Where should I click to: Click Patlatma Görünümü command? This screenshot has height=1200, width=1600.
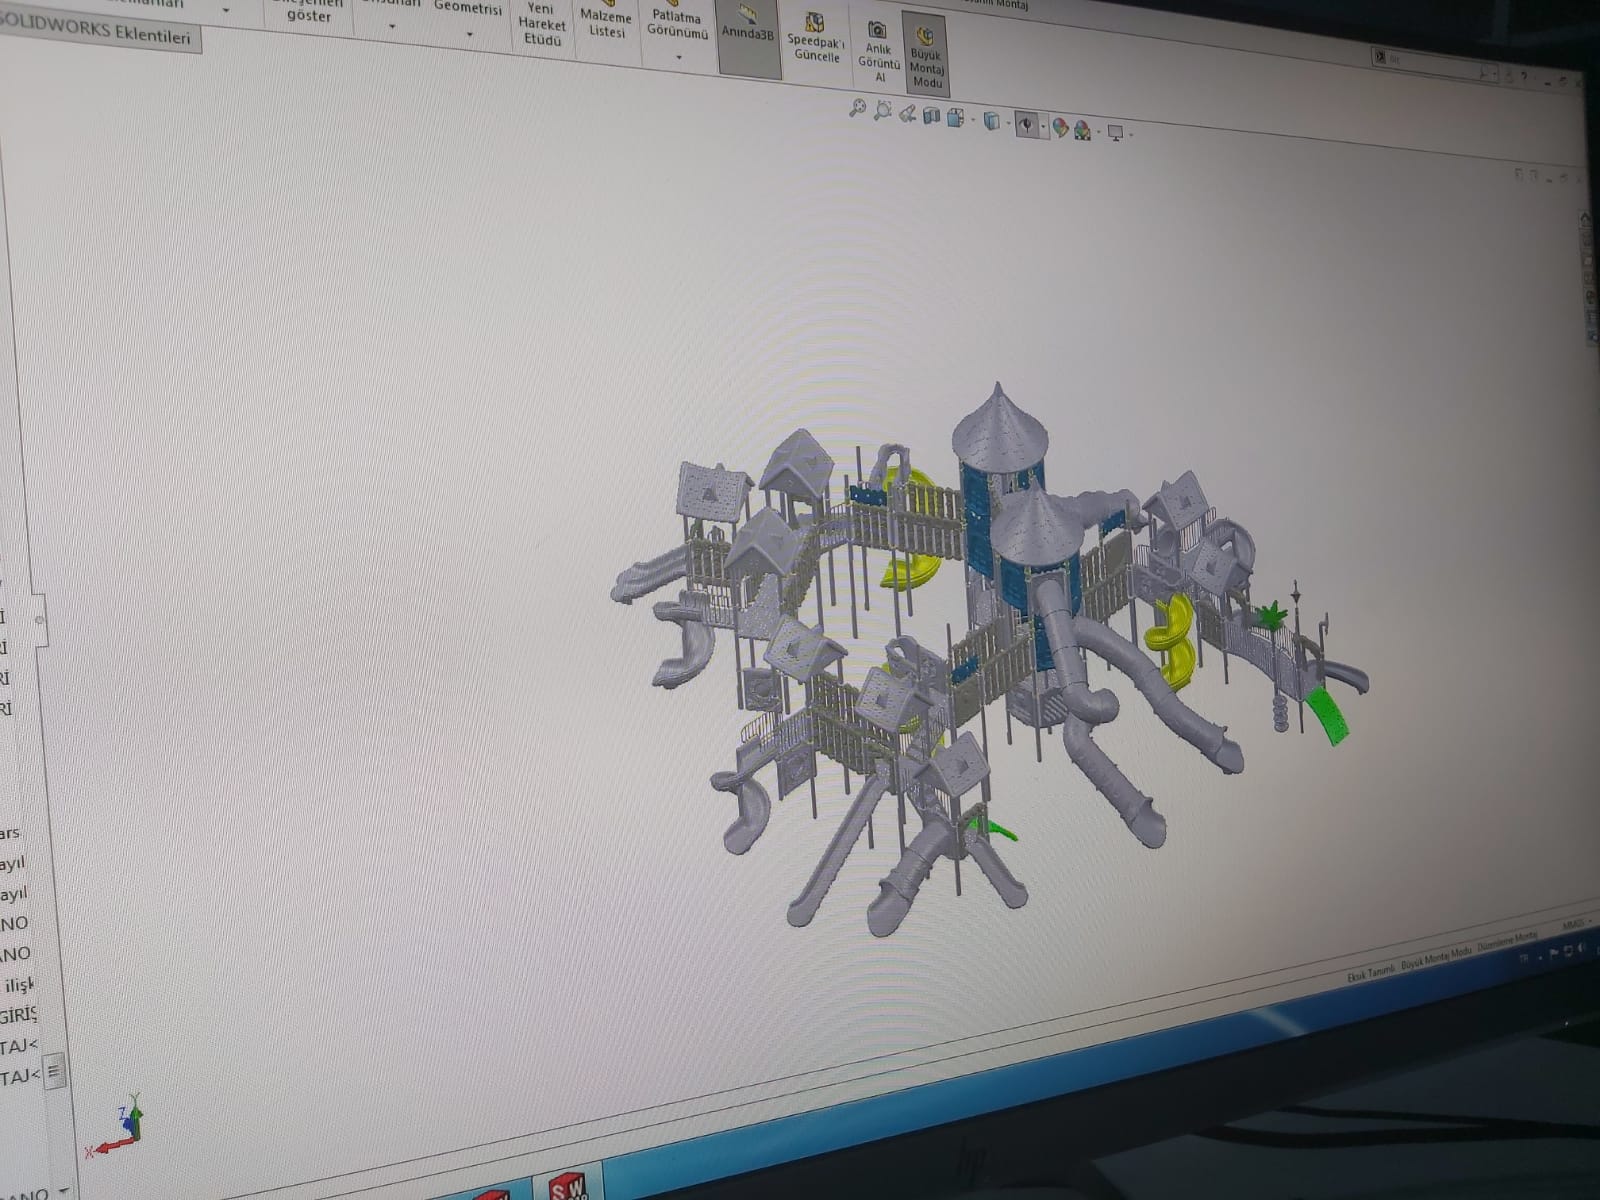point(677,23)
